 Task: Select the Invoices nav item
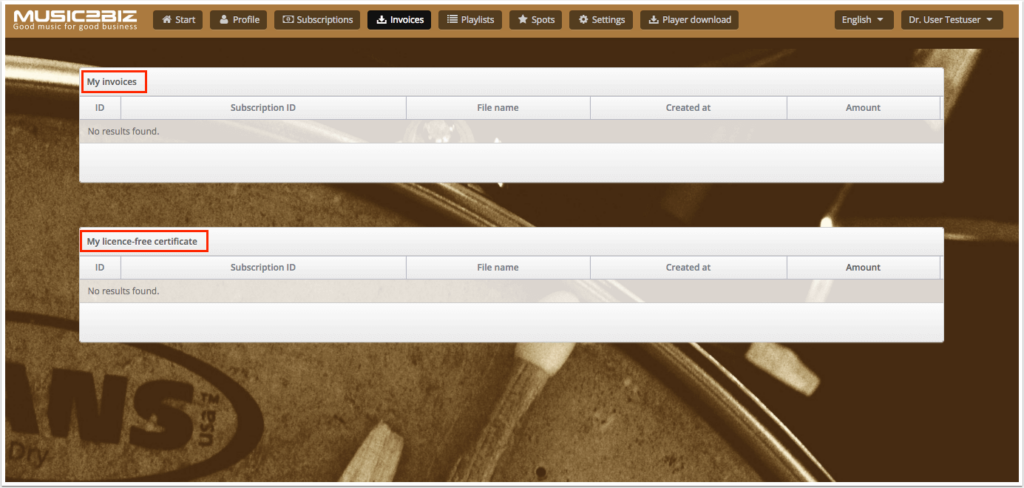(x=399, y=20)
